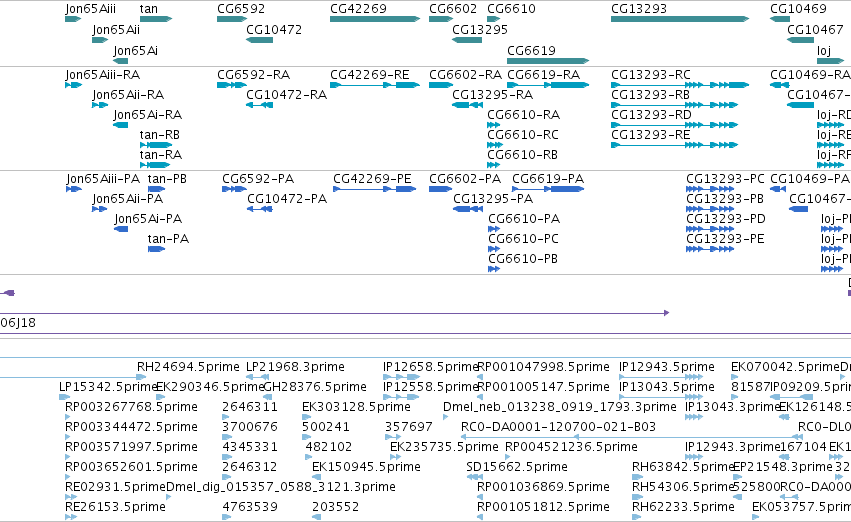Image resolution: width=851 pixels, height=522 pixels.
Task: Select the 3700676 feature label
Action: pos(250,427)
